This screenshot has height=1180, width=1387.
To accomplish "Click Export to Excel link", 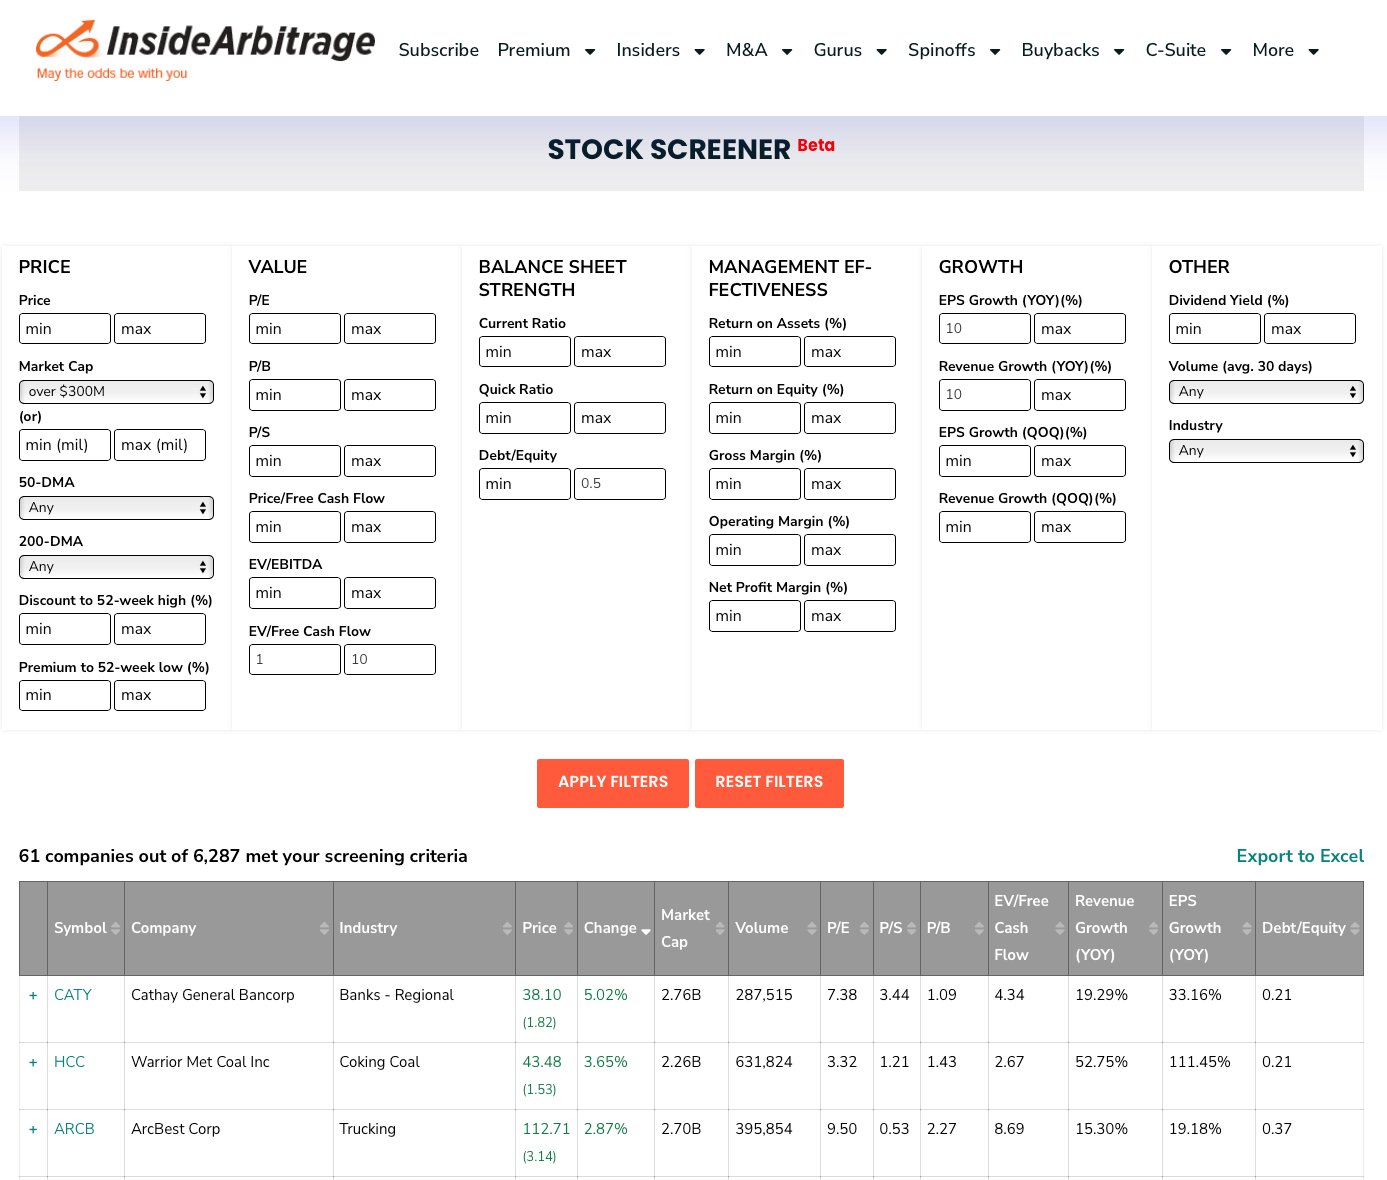I will 1299,856.
